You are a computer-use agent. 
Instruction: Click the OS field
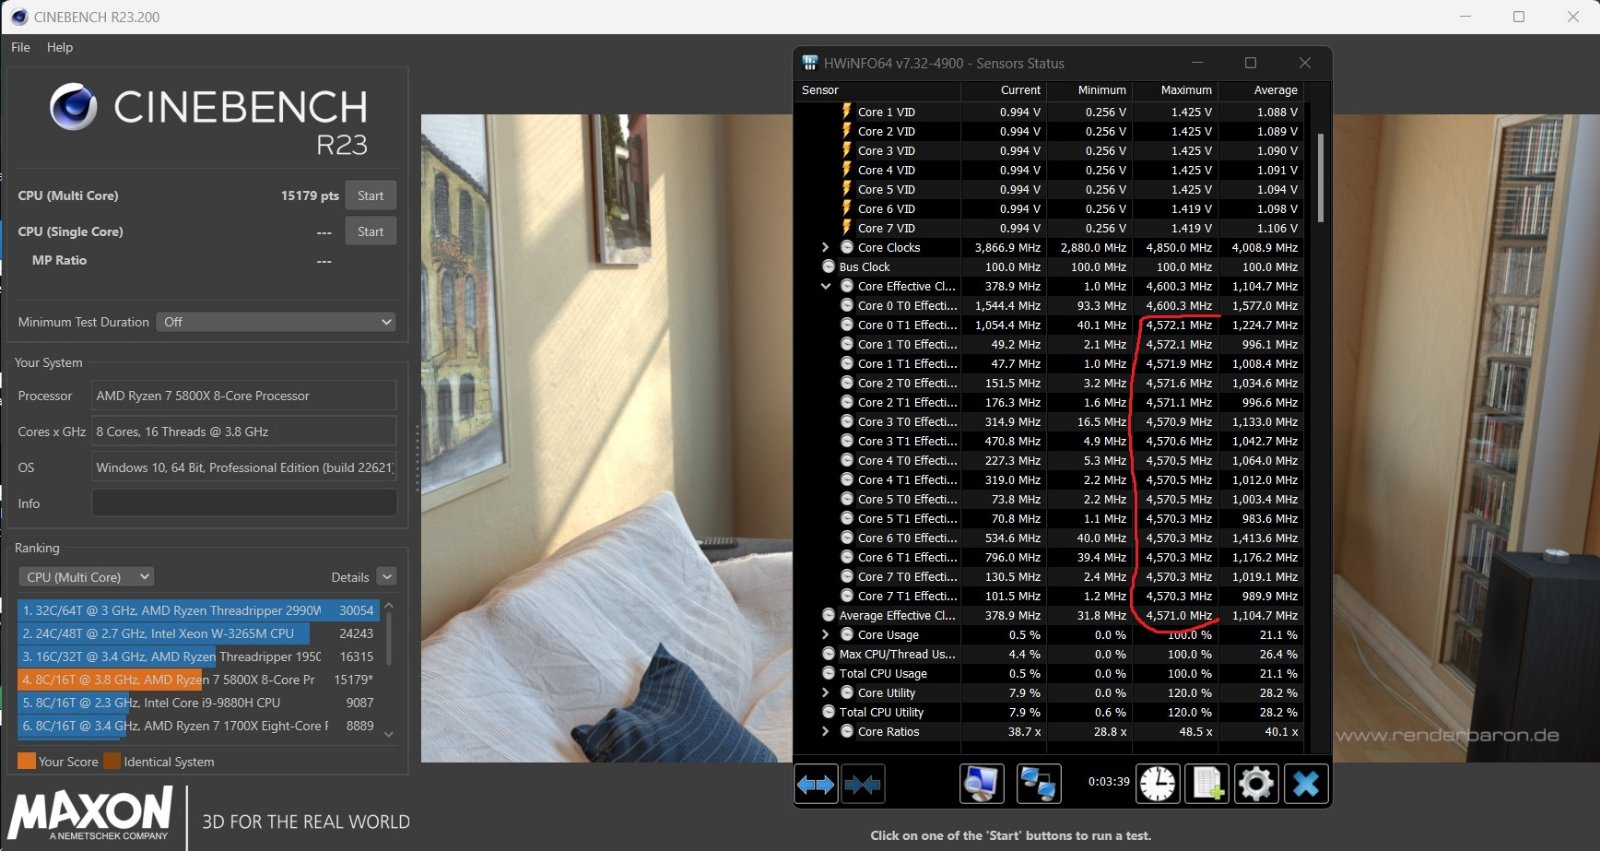point(244,467)
